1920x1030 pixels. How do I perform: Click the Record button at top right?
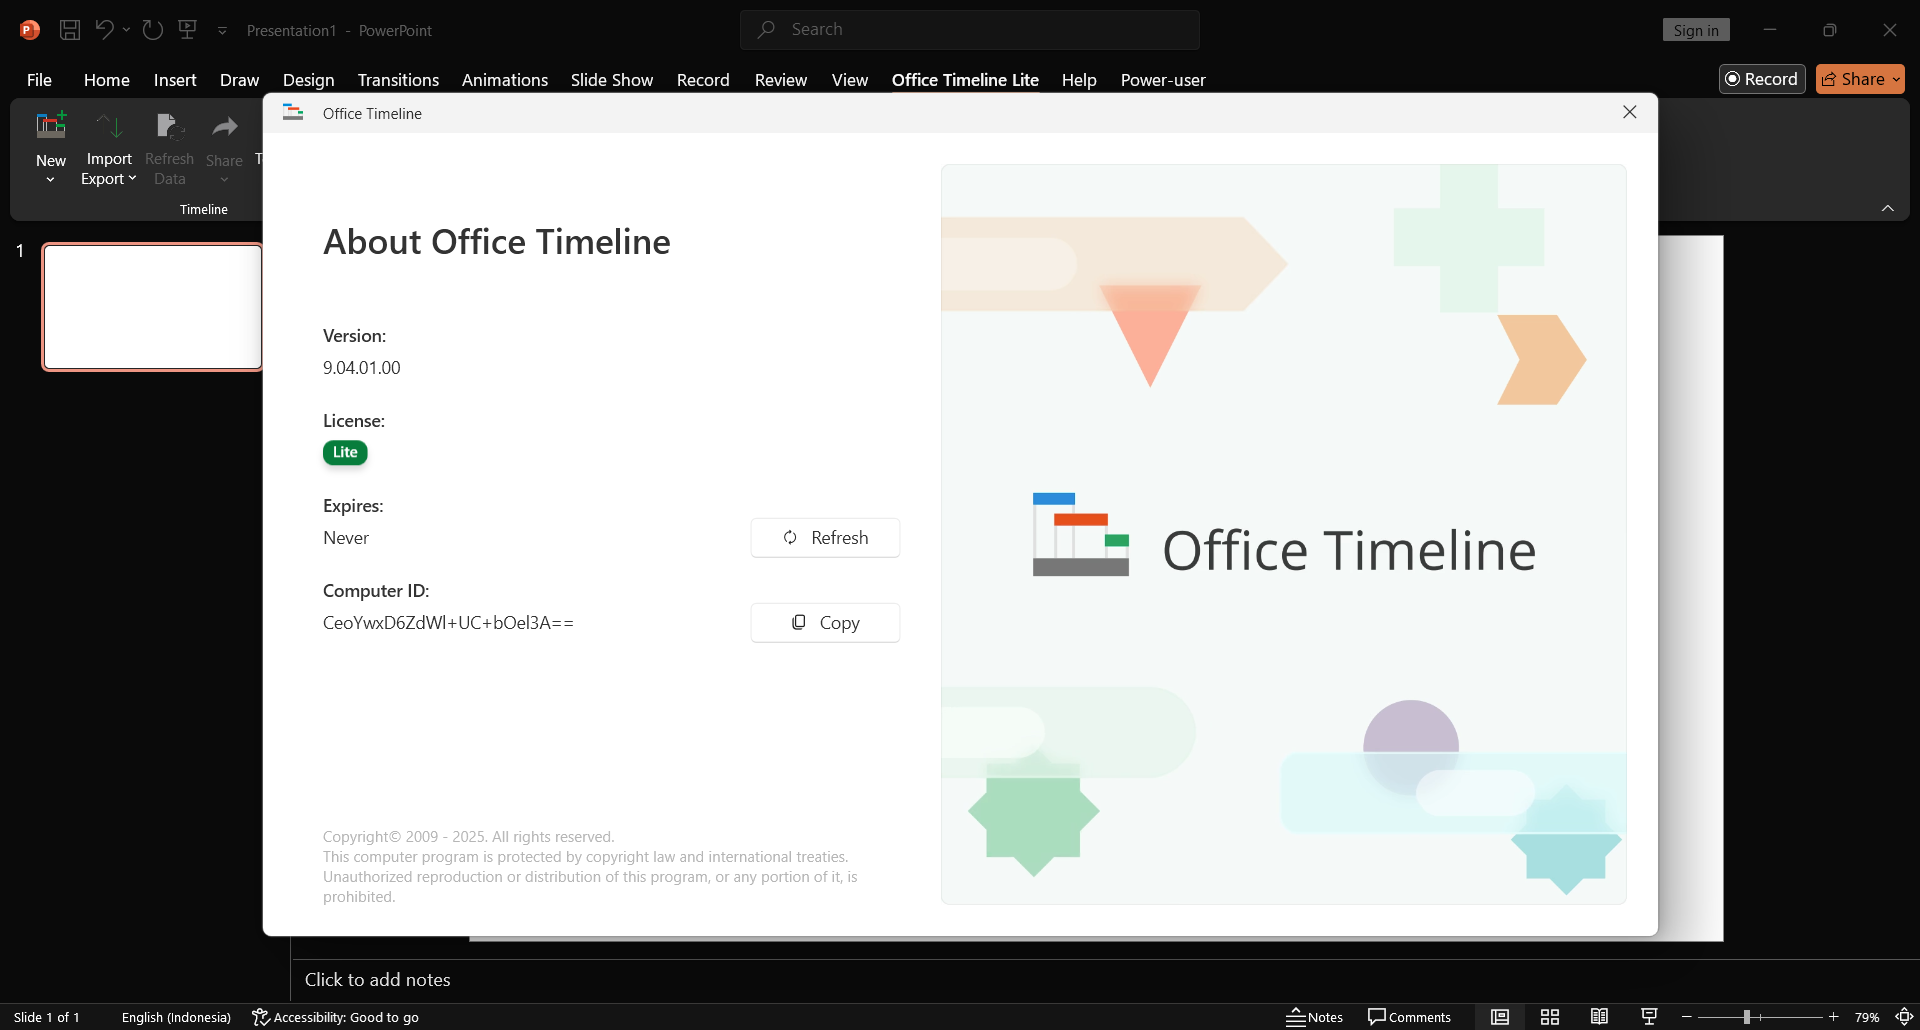[x=1762, y=79]
